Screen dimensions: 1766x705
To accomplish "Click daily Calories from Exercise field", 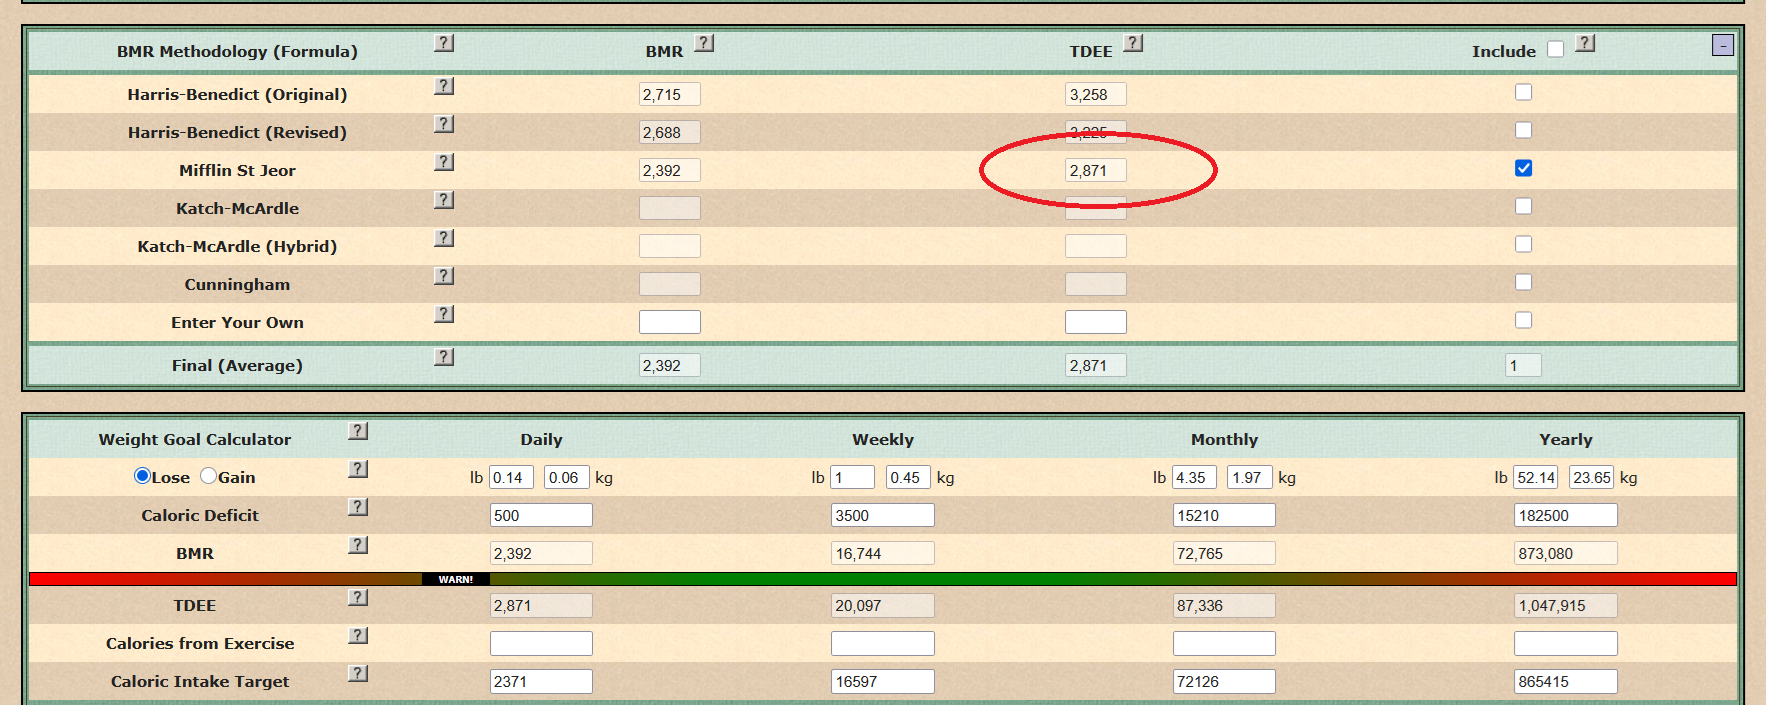I will [541, 643].
